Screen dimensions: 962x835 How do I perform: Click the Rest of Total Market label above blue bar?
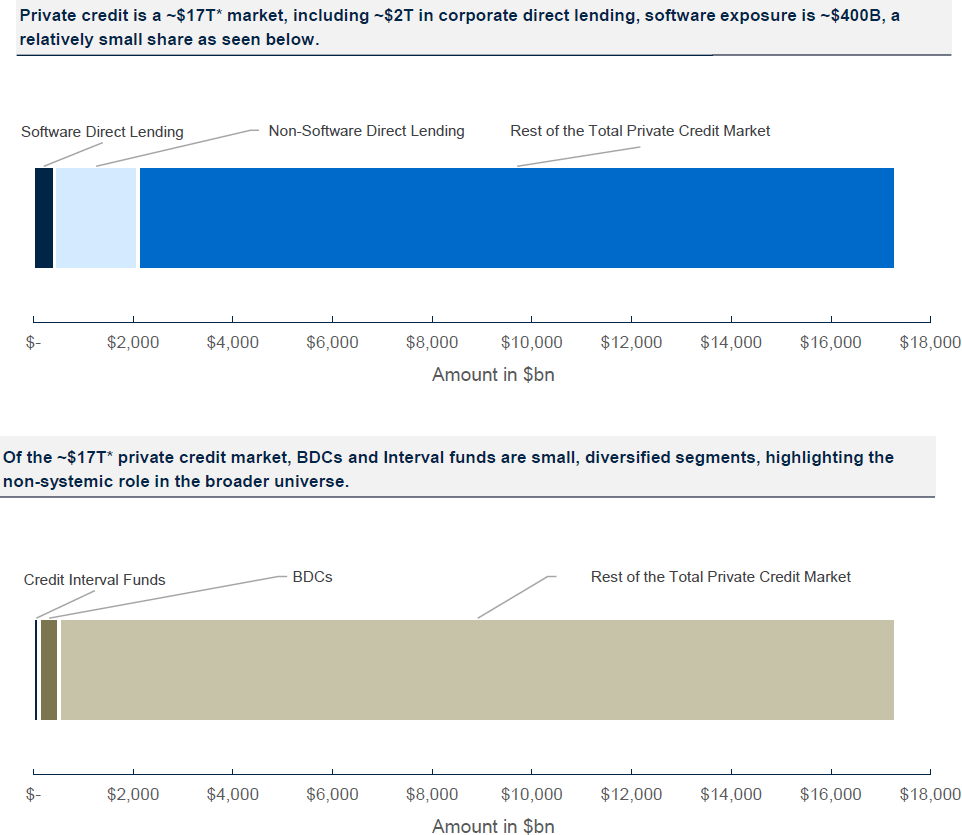[x=640, y=131]
